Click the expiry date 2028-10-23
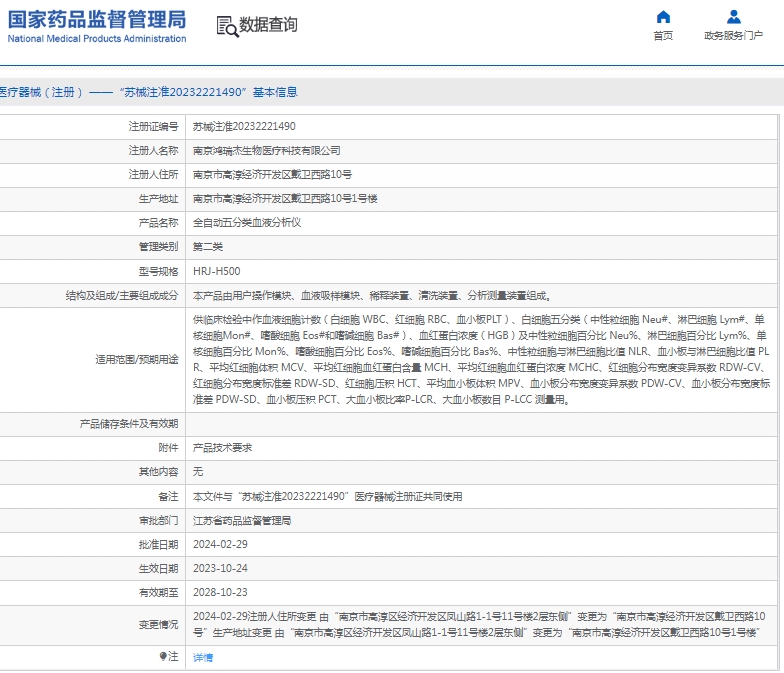 click(219, 592)
